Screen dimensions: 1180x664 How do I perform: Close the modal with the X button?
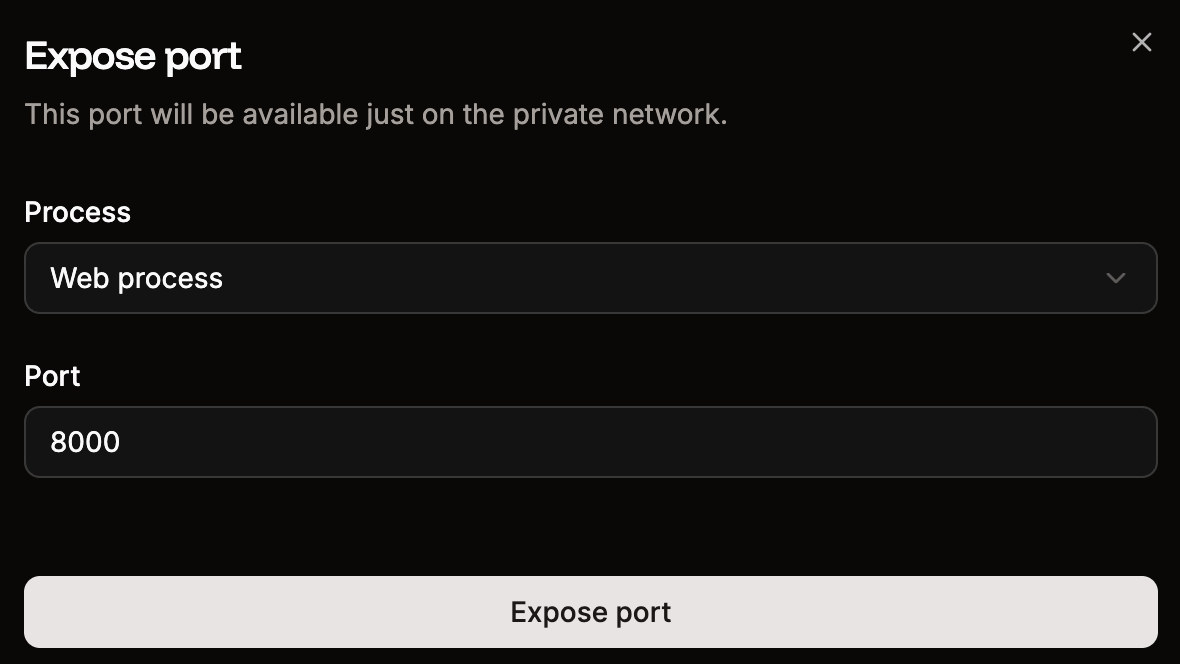pyautogui.click(x=1141, y=42)
